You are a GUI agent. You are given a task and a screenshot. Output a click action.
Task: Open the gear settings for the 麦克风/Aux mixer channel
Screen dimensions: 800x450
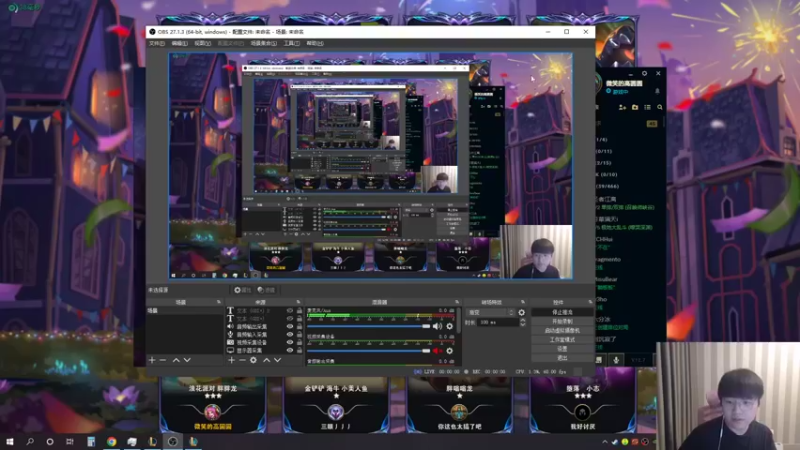click(449, 326)
